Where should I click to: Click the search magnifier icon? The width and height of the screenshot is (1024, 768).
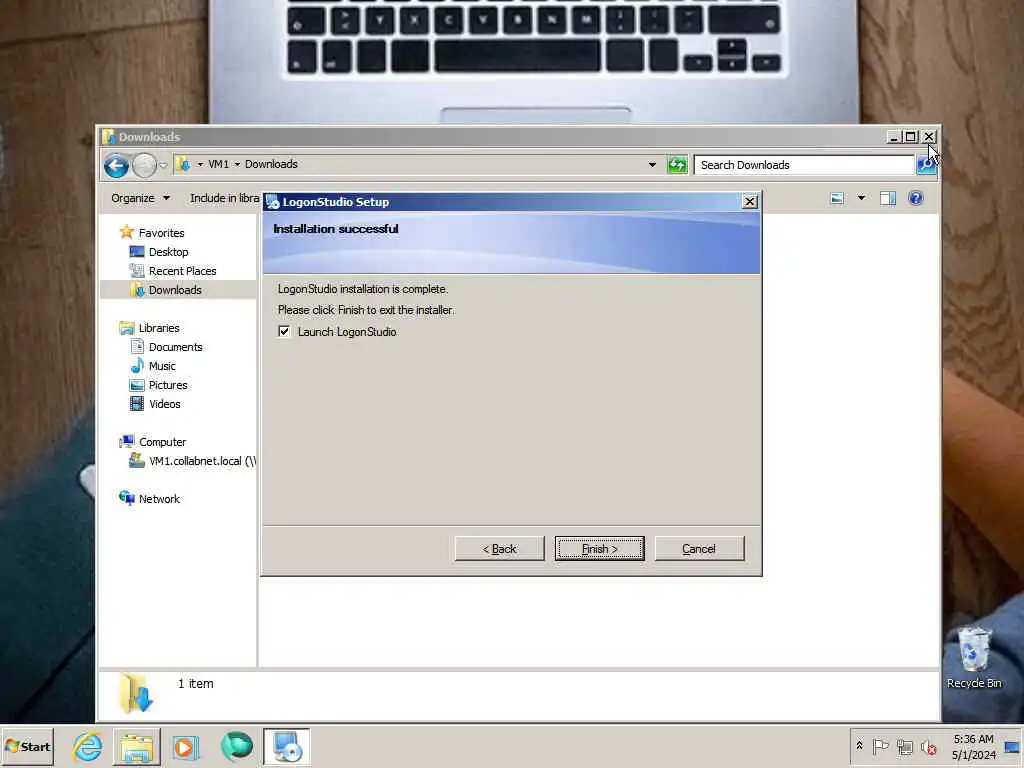pyautogui.click(x=925, y=165)
